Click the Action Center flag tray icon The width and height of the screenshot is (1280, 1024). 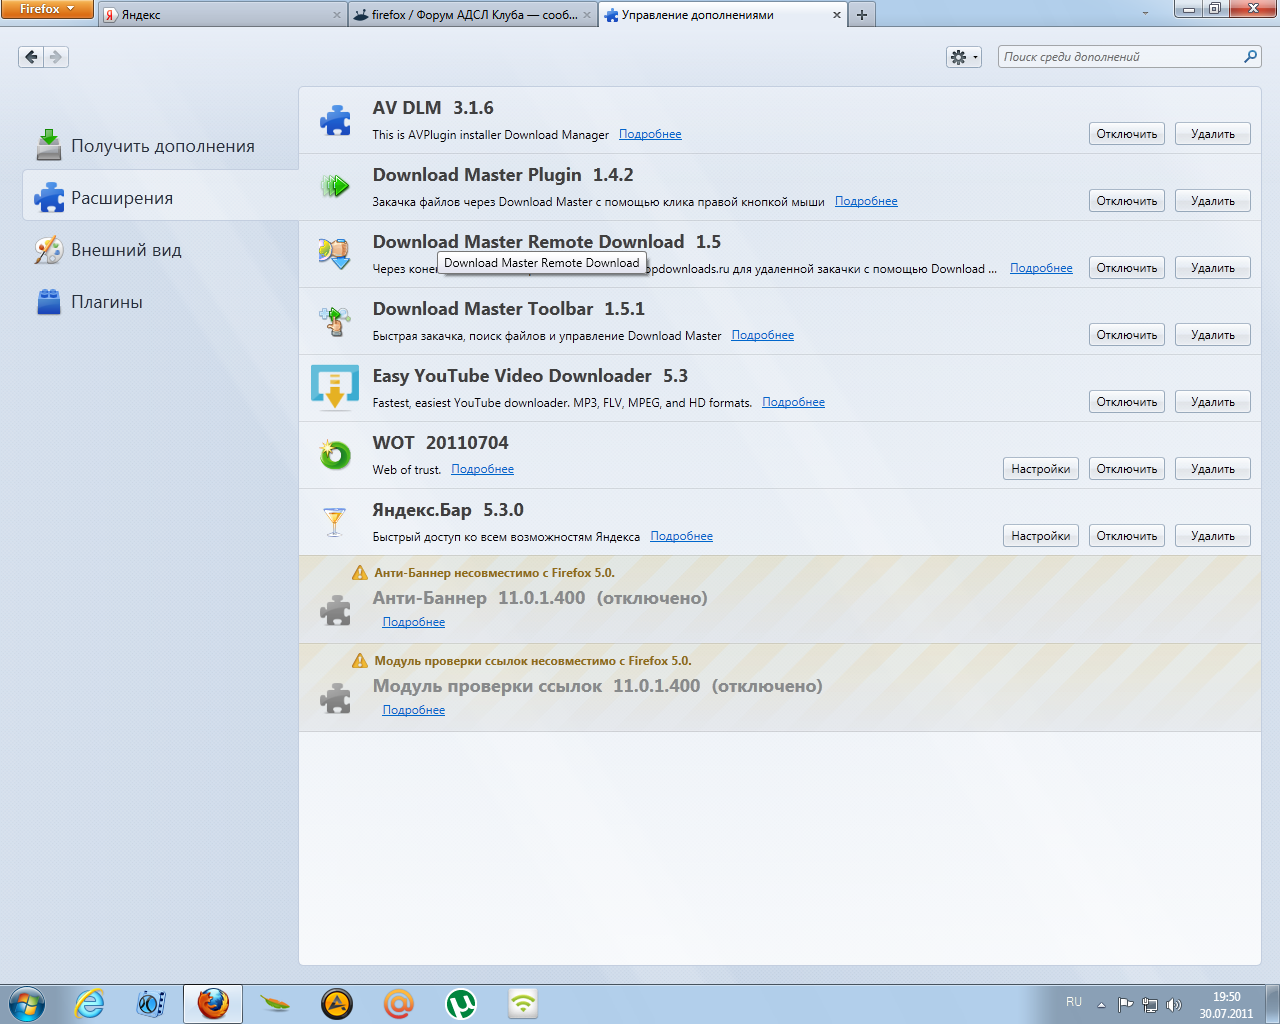coord(1126,1004)
